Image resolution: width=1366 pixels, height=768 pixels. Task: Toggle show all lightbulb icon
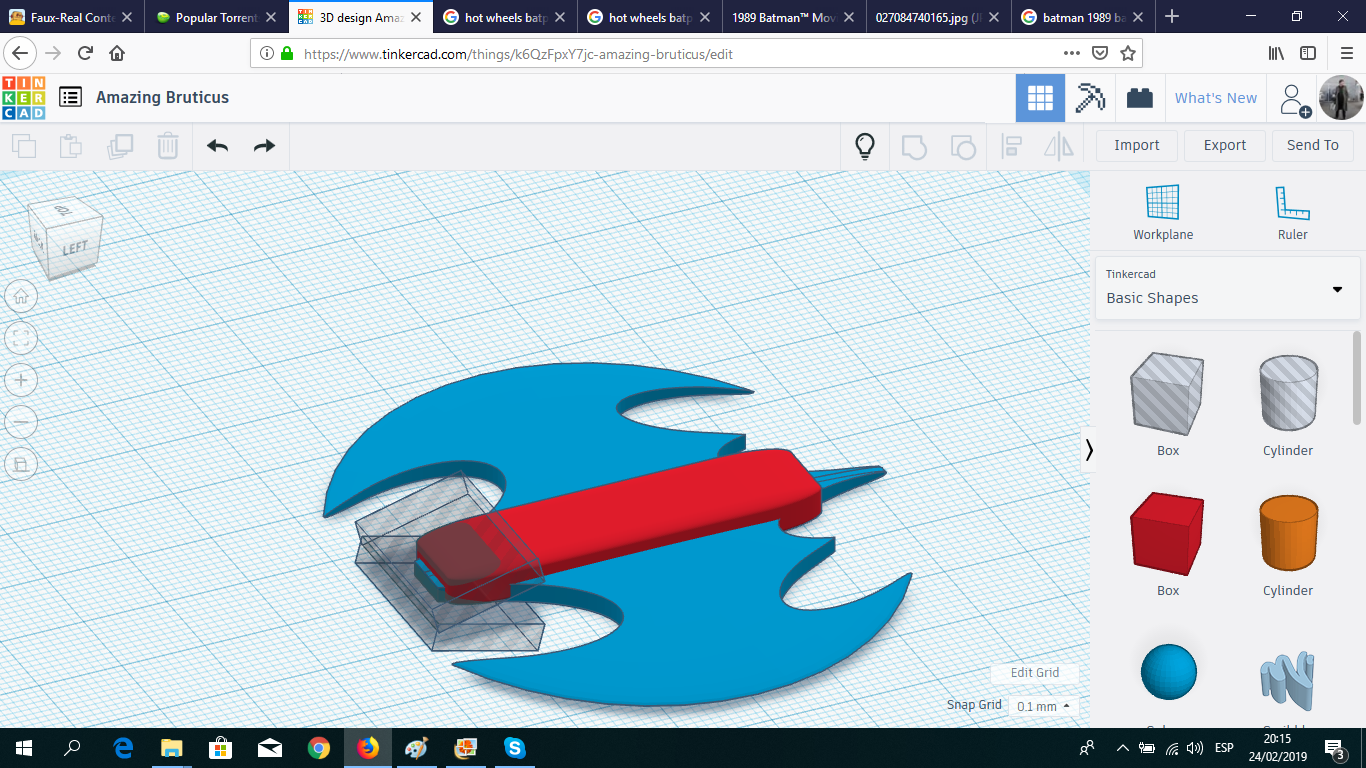(866, 146)
